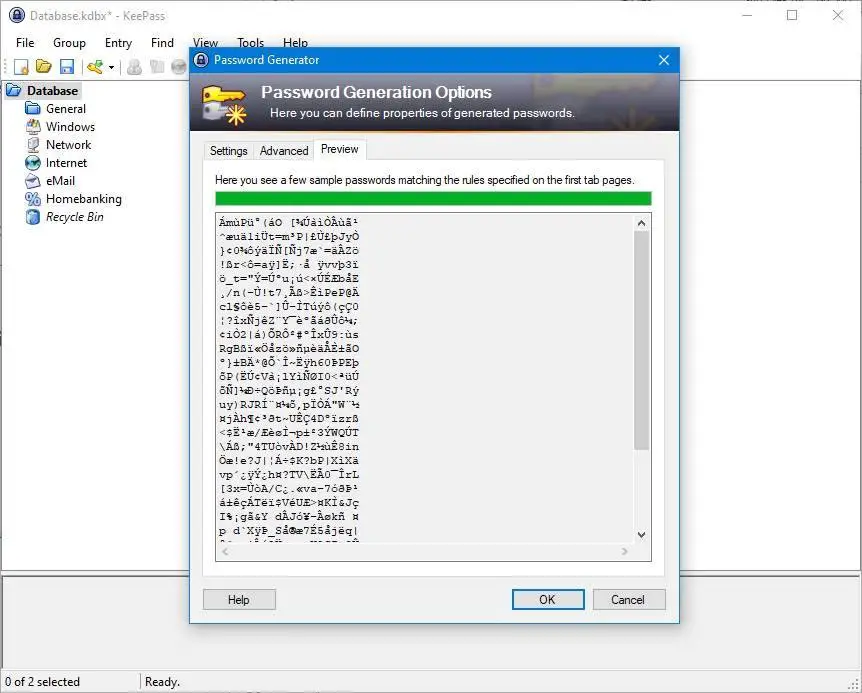Screen dimensions: 862x693
Task: Click the General folder icon
Action: pyautogui.click(x=33, y=109)
